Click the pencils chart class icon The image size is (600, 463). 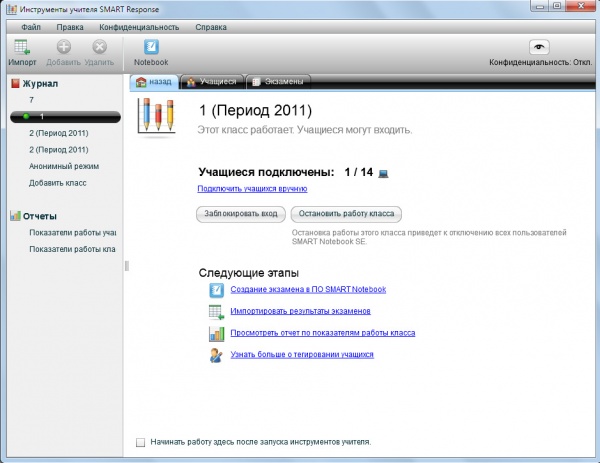click(x=157, y=116)
